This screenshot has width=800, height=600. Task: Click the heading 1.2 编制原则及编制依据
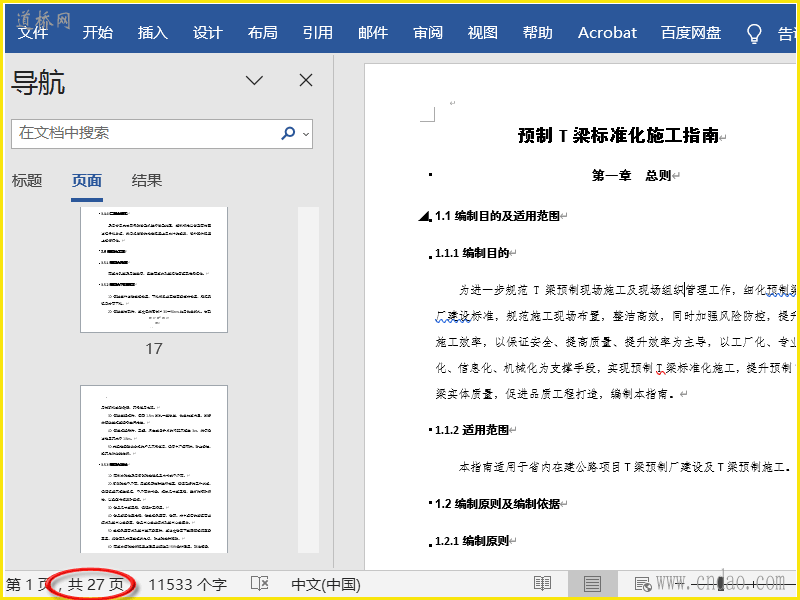tap(497, 504)
